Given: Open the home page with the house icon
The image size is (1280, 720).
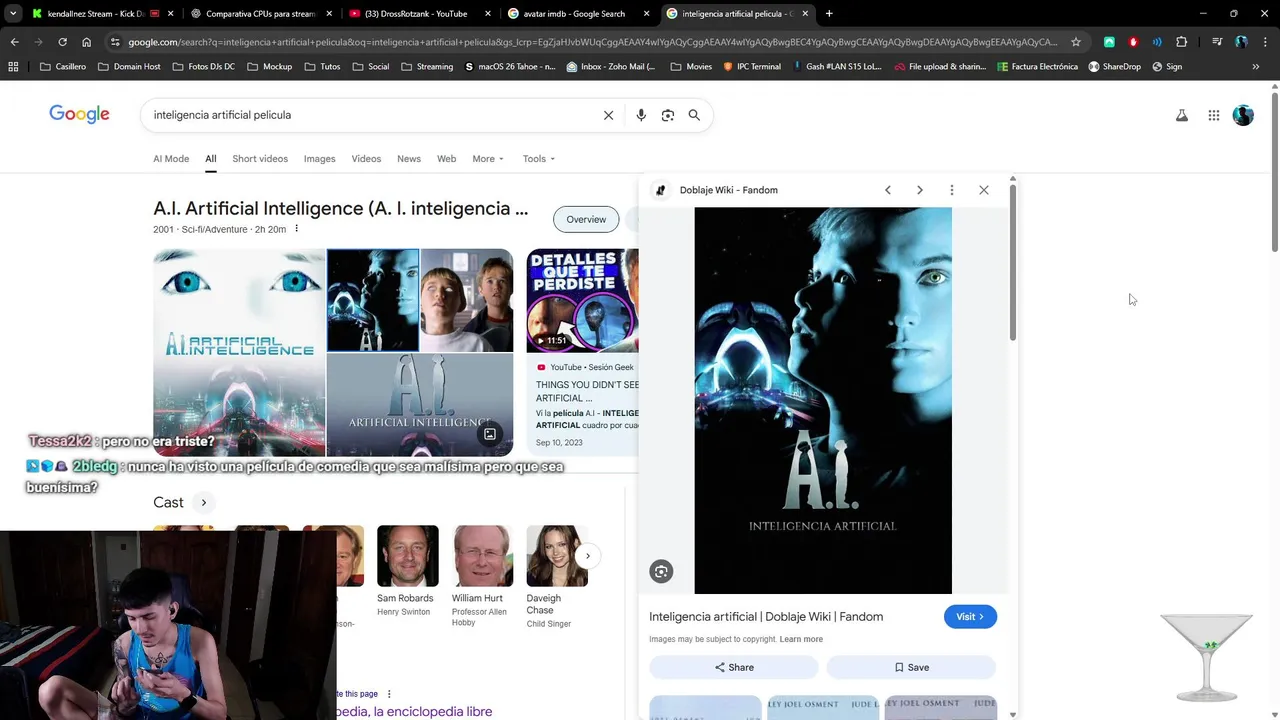Looking at the screenshot, I should (86, 42).
